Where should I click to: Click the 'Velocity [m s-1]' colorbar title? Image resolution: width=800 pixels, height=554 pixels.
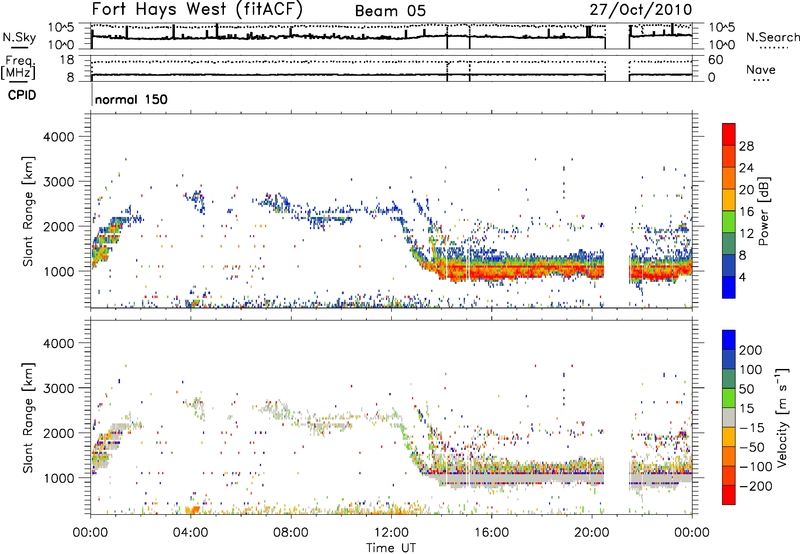(782, 417)
